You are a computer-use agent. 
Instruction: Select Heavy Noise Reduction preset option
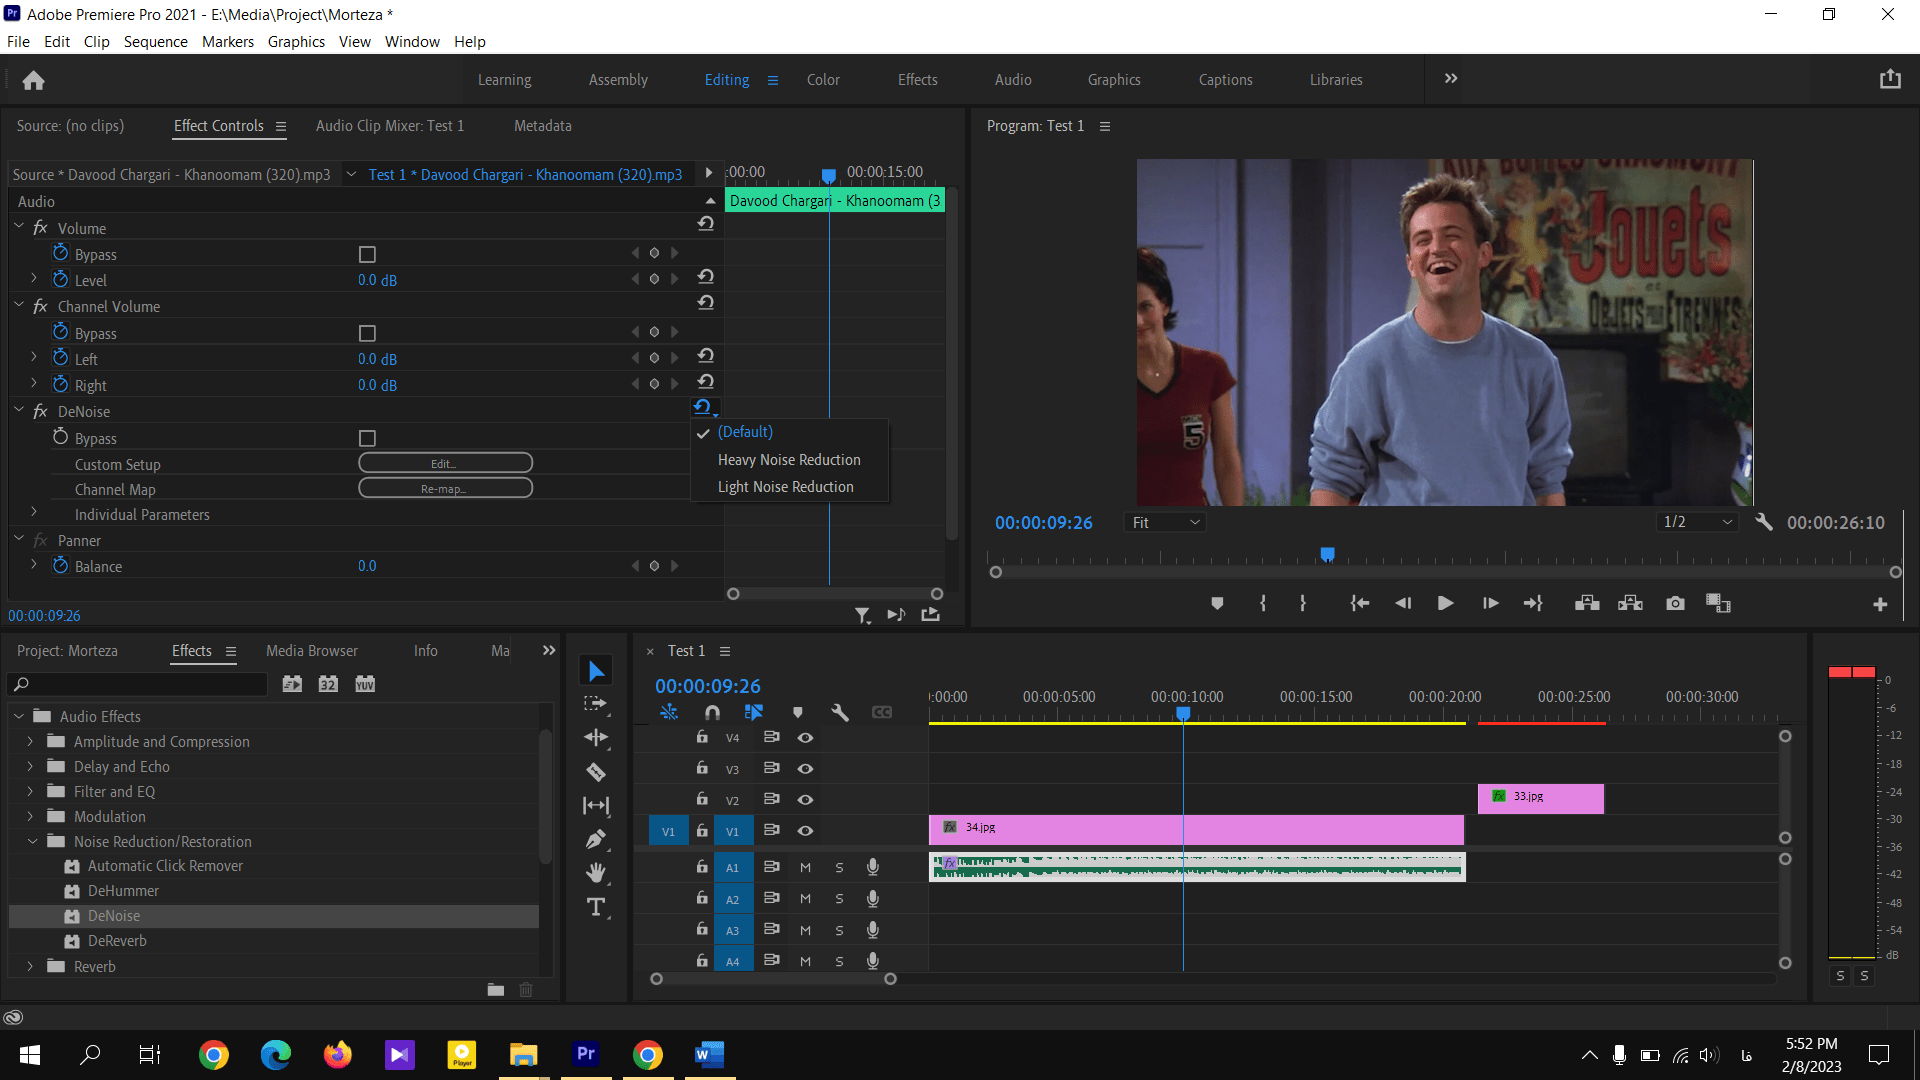click(789, 459)
